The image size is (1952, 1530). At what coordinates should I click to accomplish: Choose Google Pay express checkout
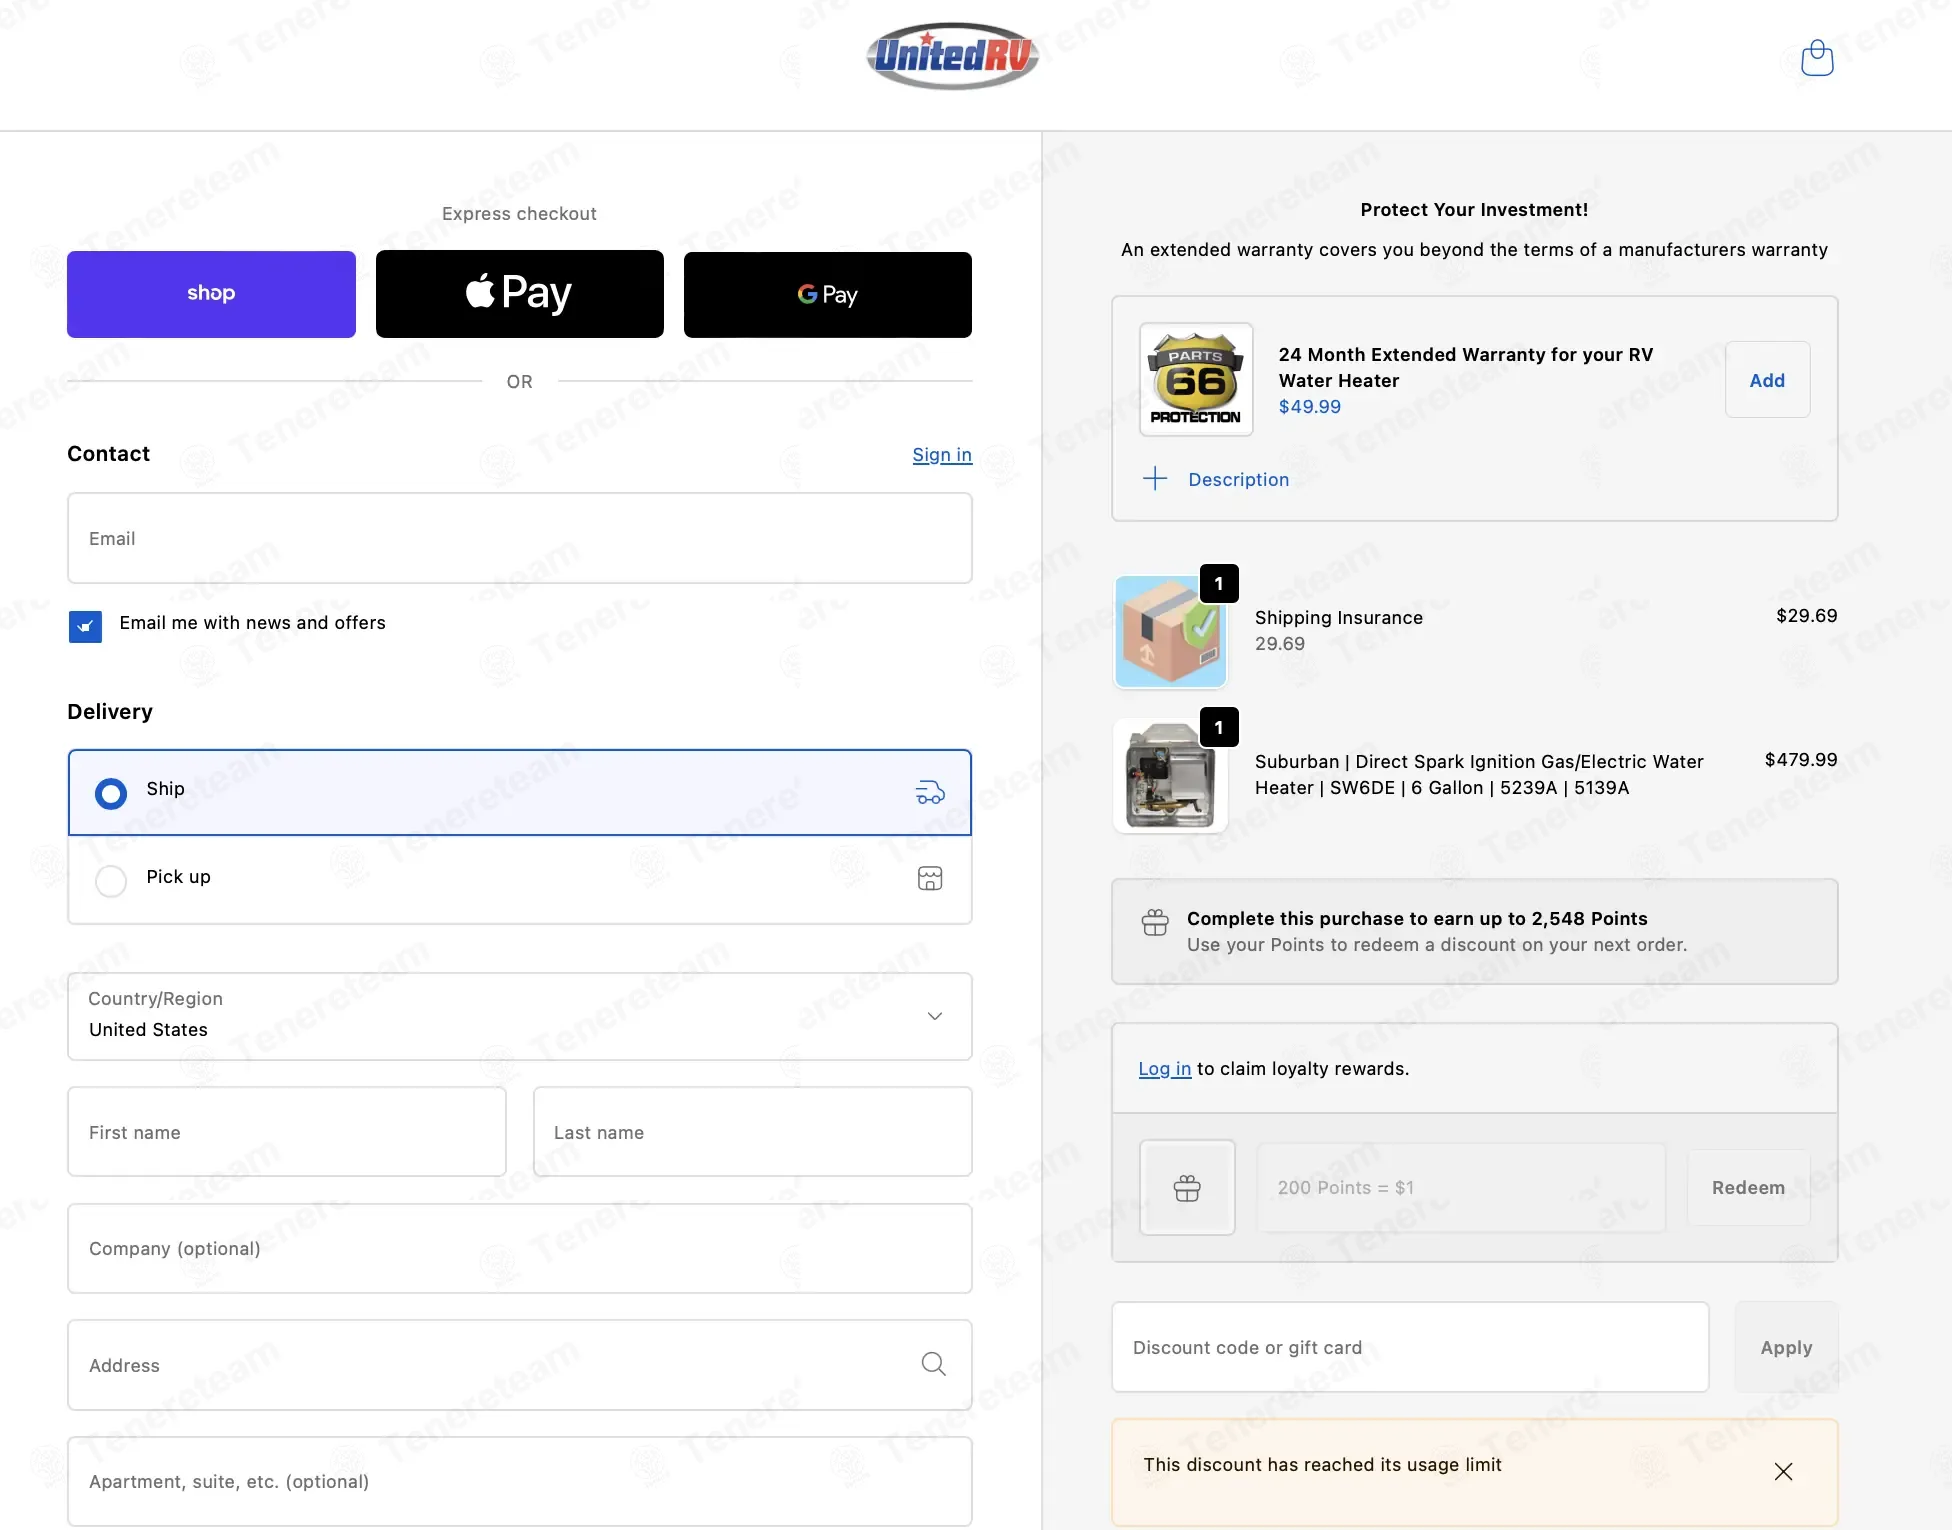827,294
